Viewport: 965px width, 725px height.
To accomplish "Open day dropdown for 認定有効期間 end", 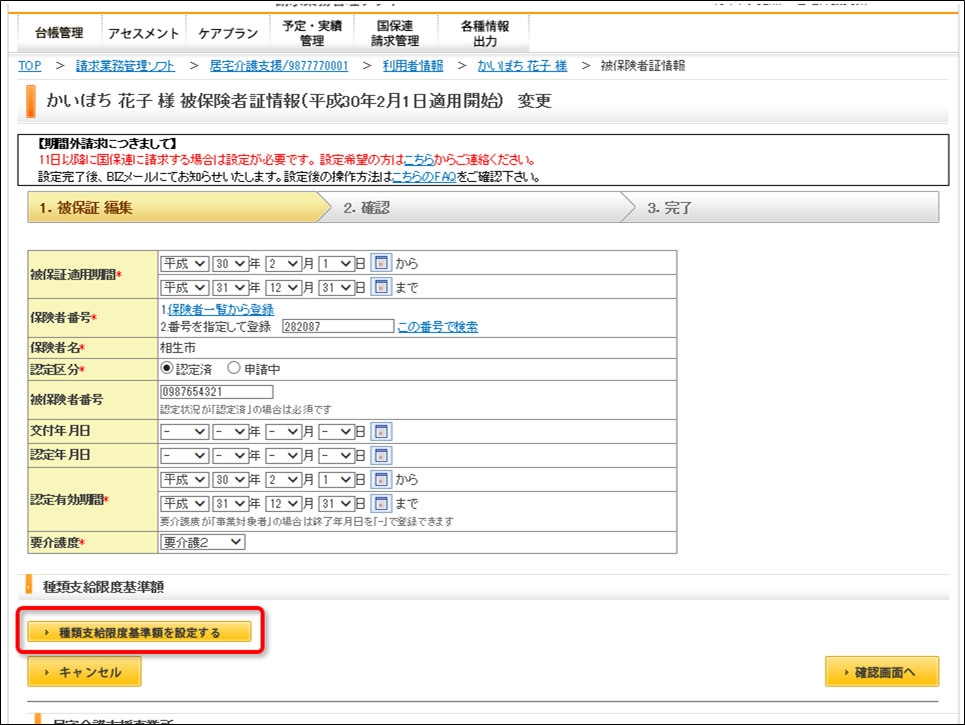I will (337, 503).
